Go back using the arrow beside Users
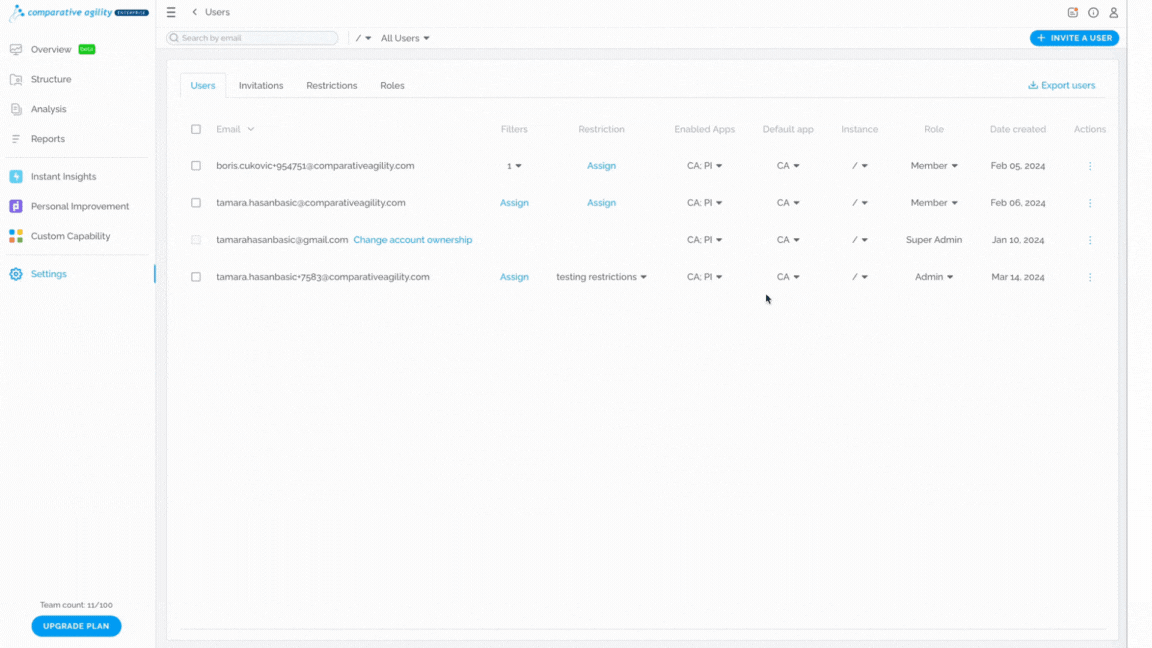This screenshot has height=648, width=1152. point(195,12)
